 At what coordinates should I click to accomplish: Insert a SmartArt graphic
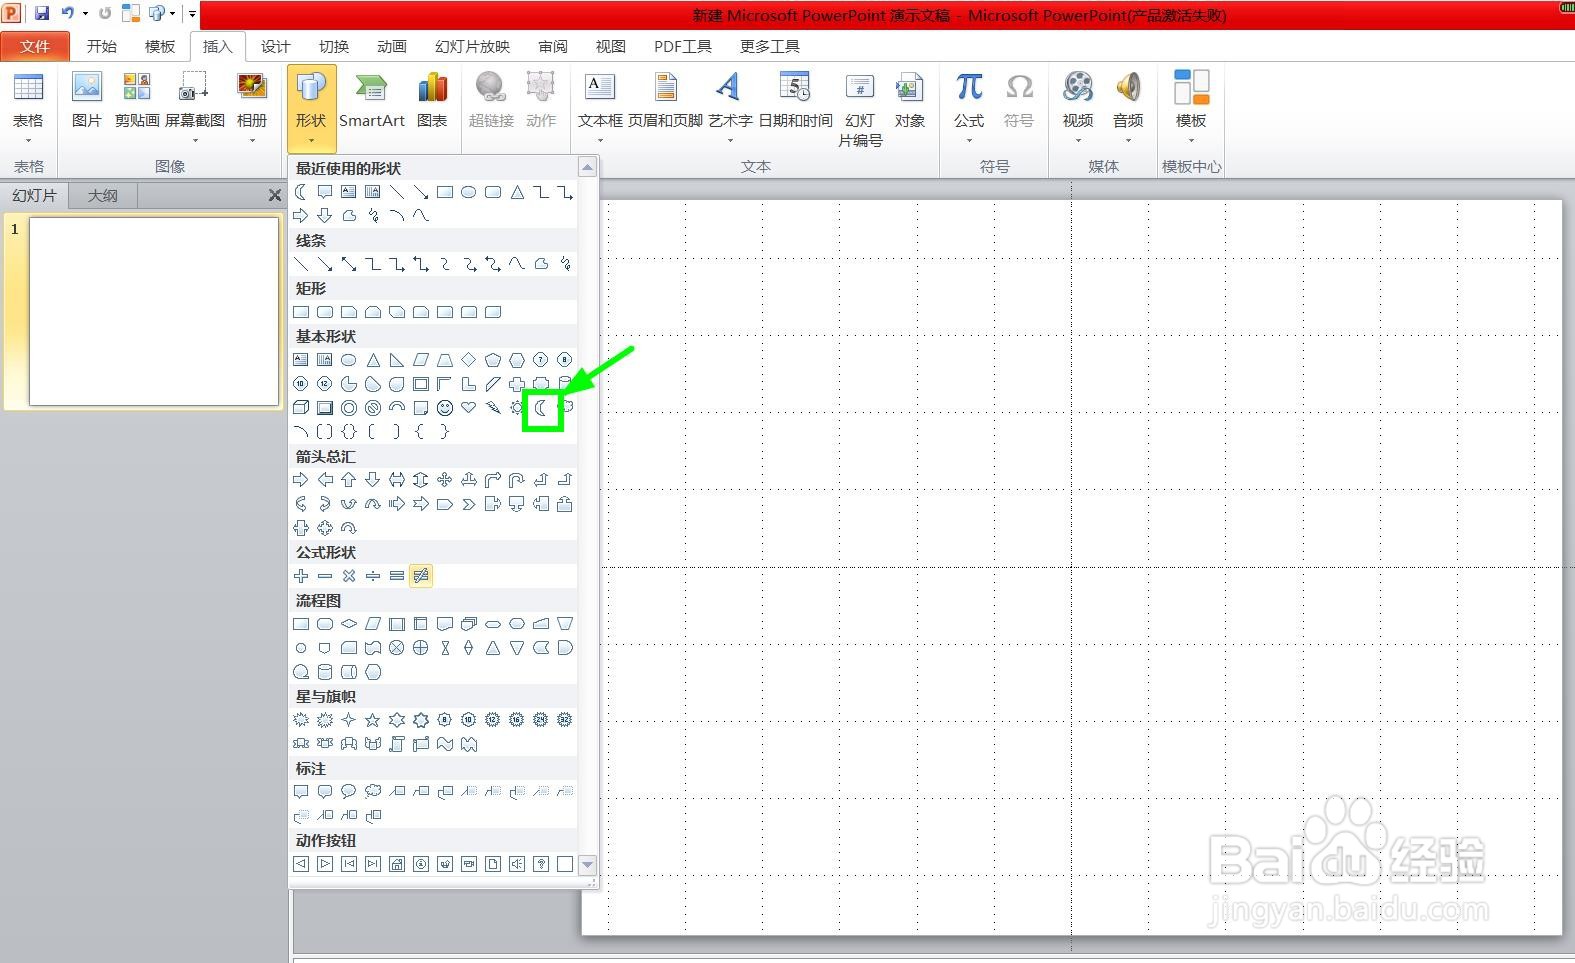point(372,101)
